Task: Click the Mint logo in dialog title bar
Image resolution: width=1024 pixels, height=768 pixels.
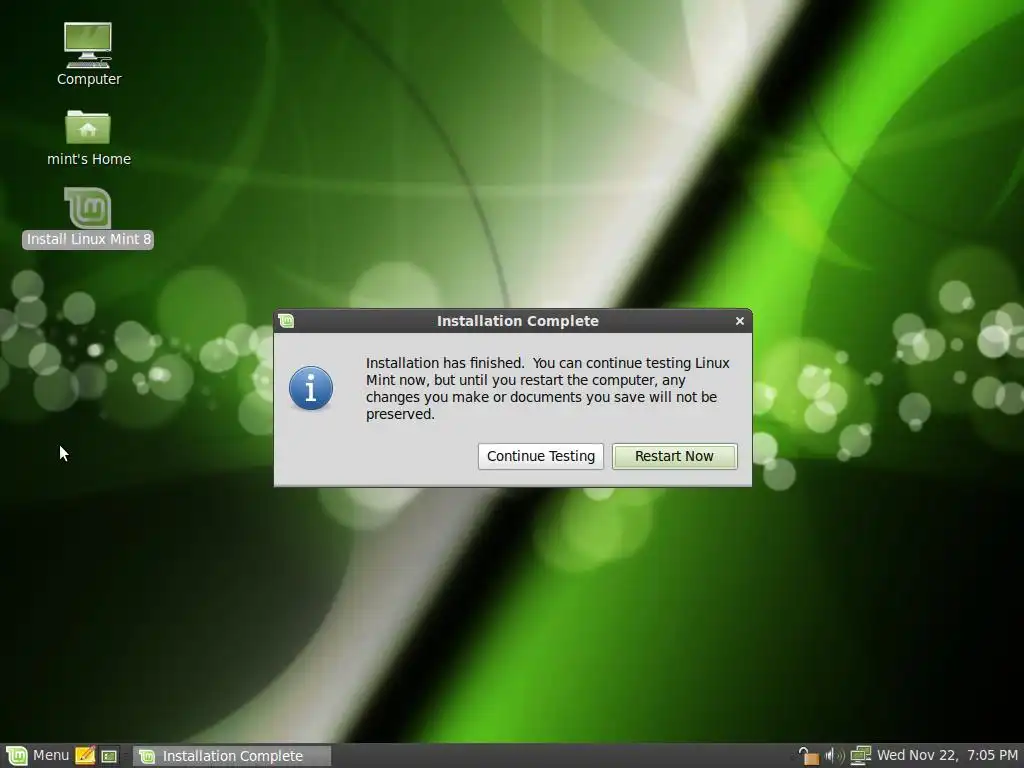Action: click(286, 321)
